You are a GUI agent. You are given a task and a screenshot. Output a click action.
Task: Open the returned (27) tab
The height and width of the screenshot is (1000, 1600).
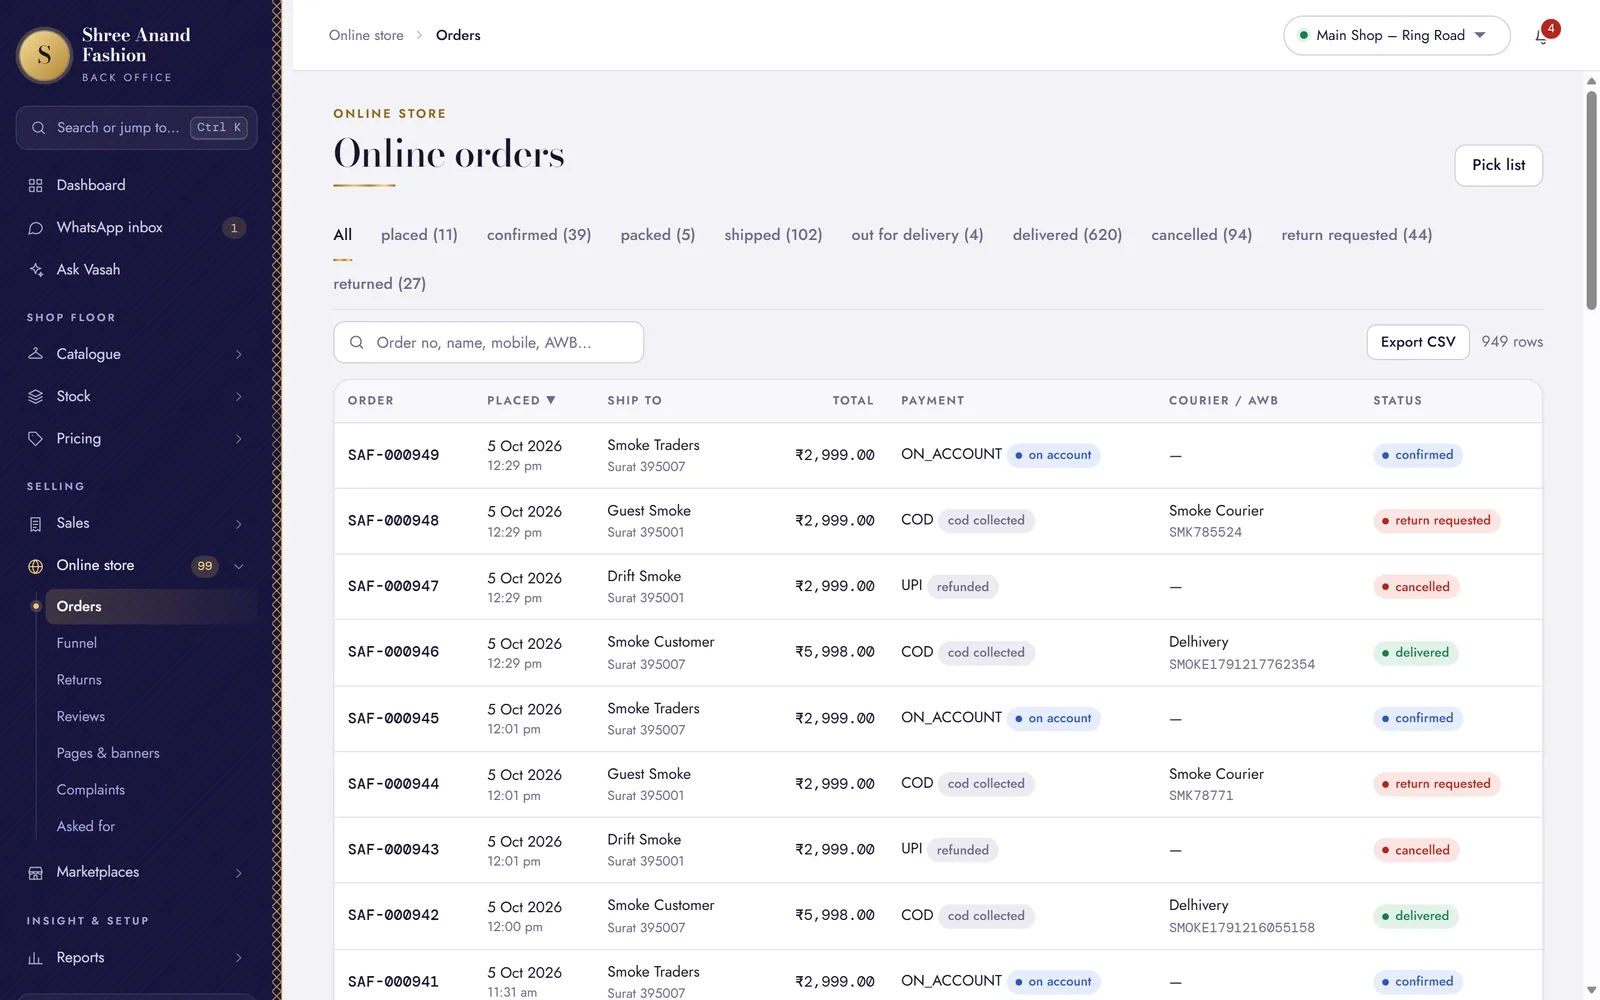[x=379, y=284]
